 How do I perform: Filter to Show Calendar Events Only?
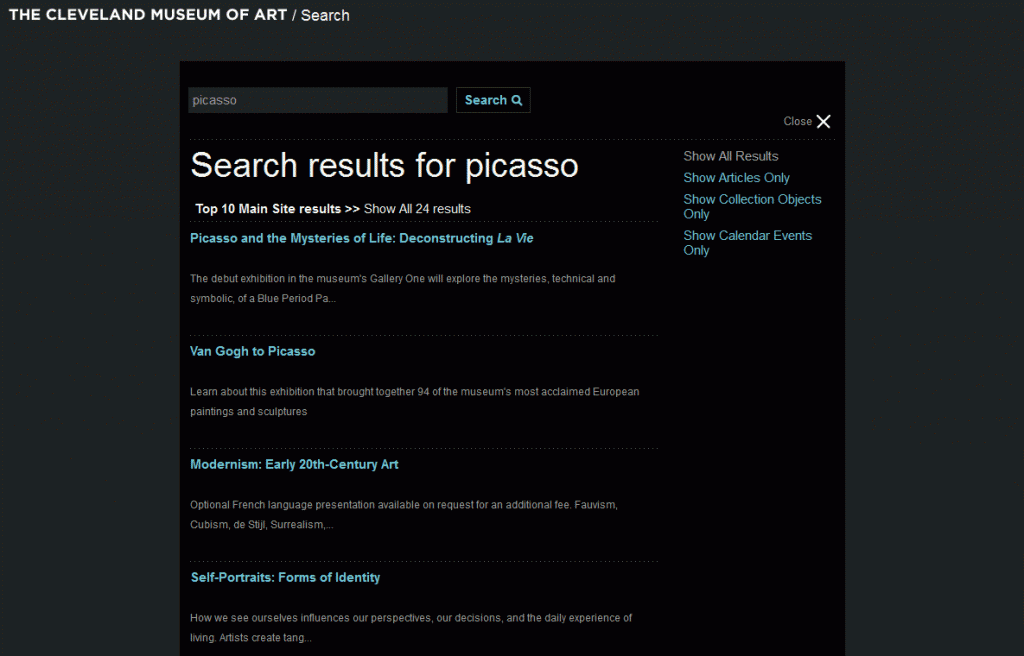pos(748,242)
